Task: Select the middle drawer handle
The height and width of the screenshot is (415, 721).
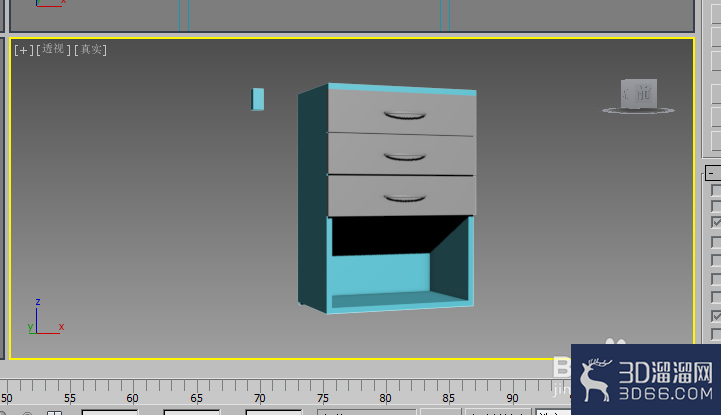Action: click(404, 157)
